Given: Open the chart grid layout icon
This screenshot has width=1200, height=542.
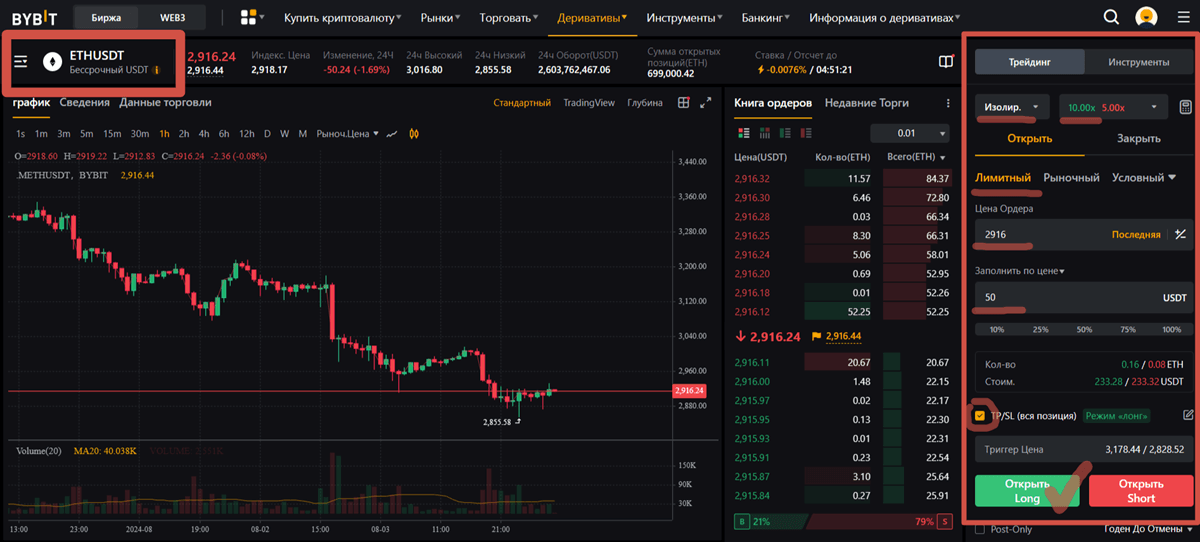Looking at the screenshot, I should tap(684, 102).
